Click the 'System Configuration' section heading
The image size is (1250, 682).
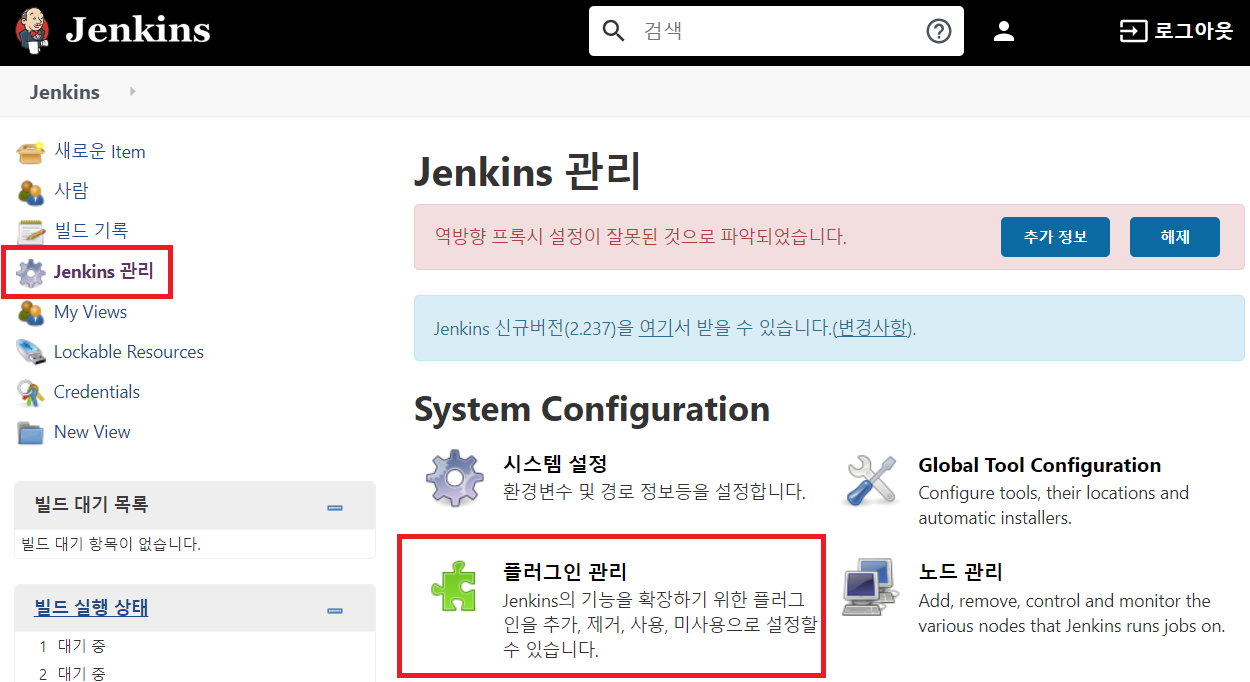click(x=592, y=409)
